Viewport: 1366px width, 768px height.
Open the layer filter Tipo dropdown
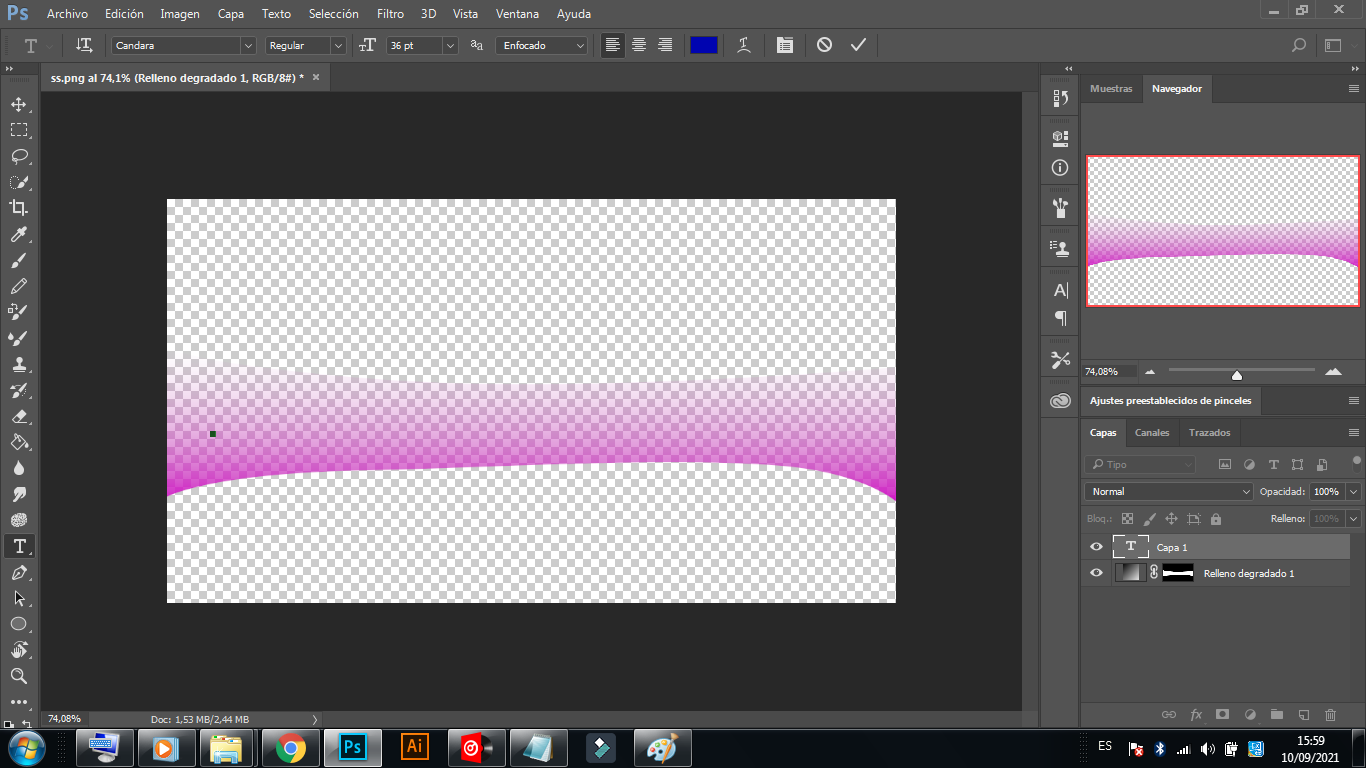(x=1140, y=464)
